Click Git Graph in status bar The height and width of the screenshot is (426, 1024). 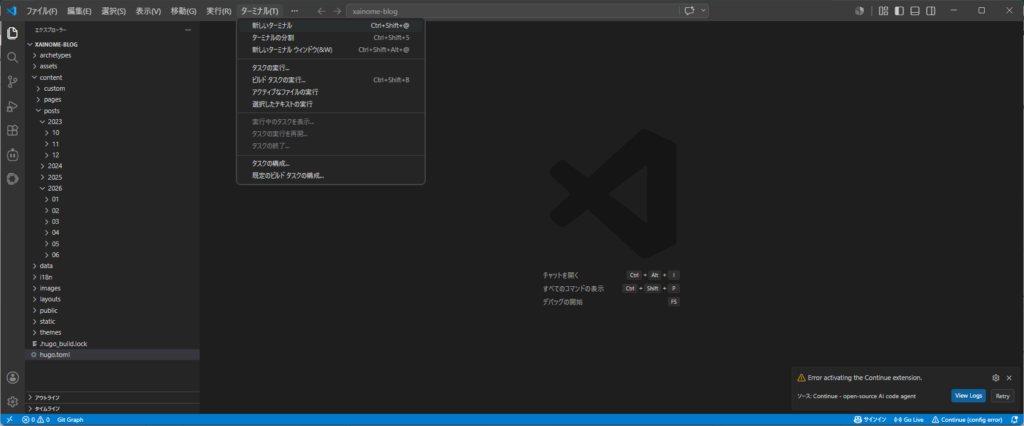click(x=70, y=419)
